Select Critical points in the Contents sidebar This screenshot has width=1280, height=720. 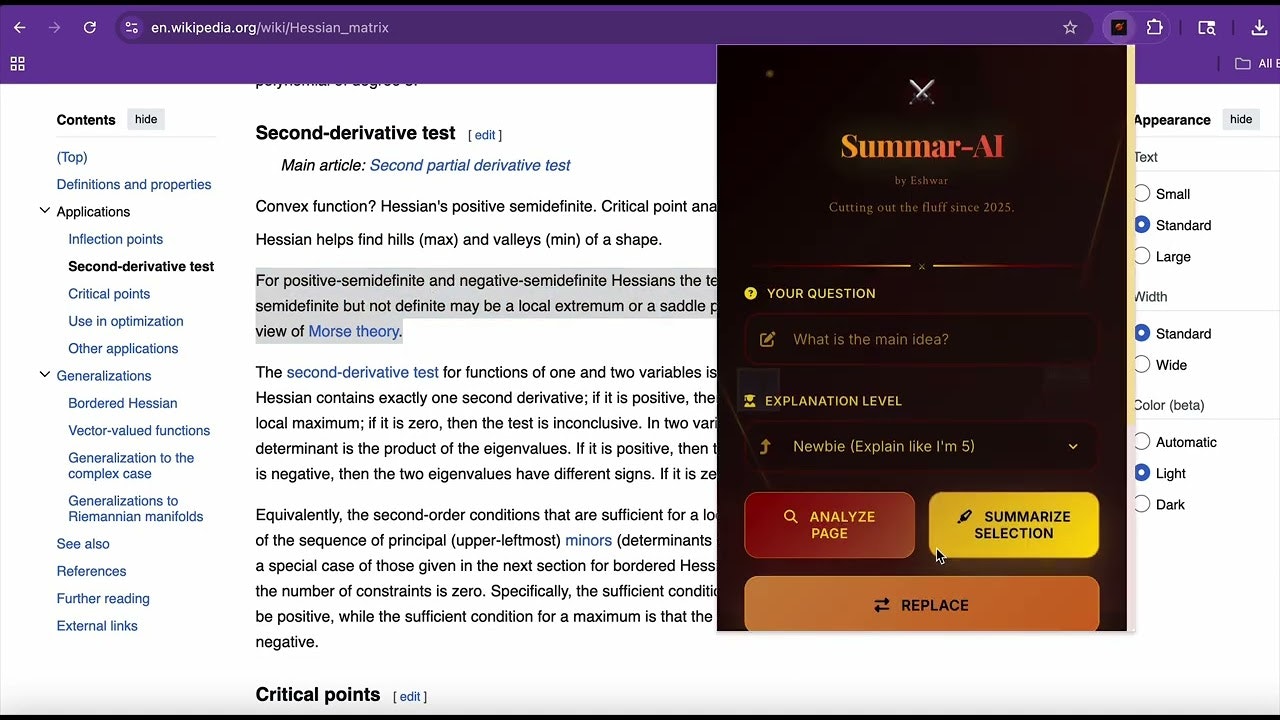(x=109, y=293)
